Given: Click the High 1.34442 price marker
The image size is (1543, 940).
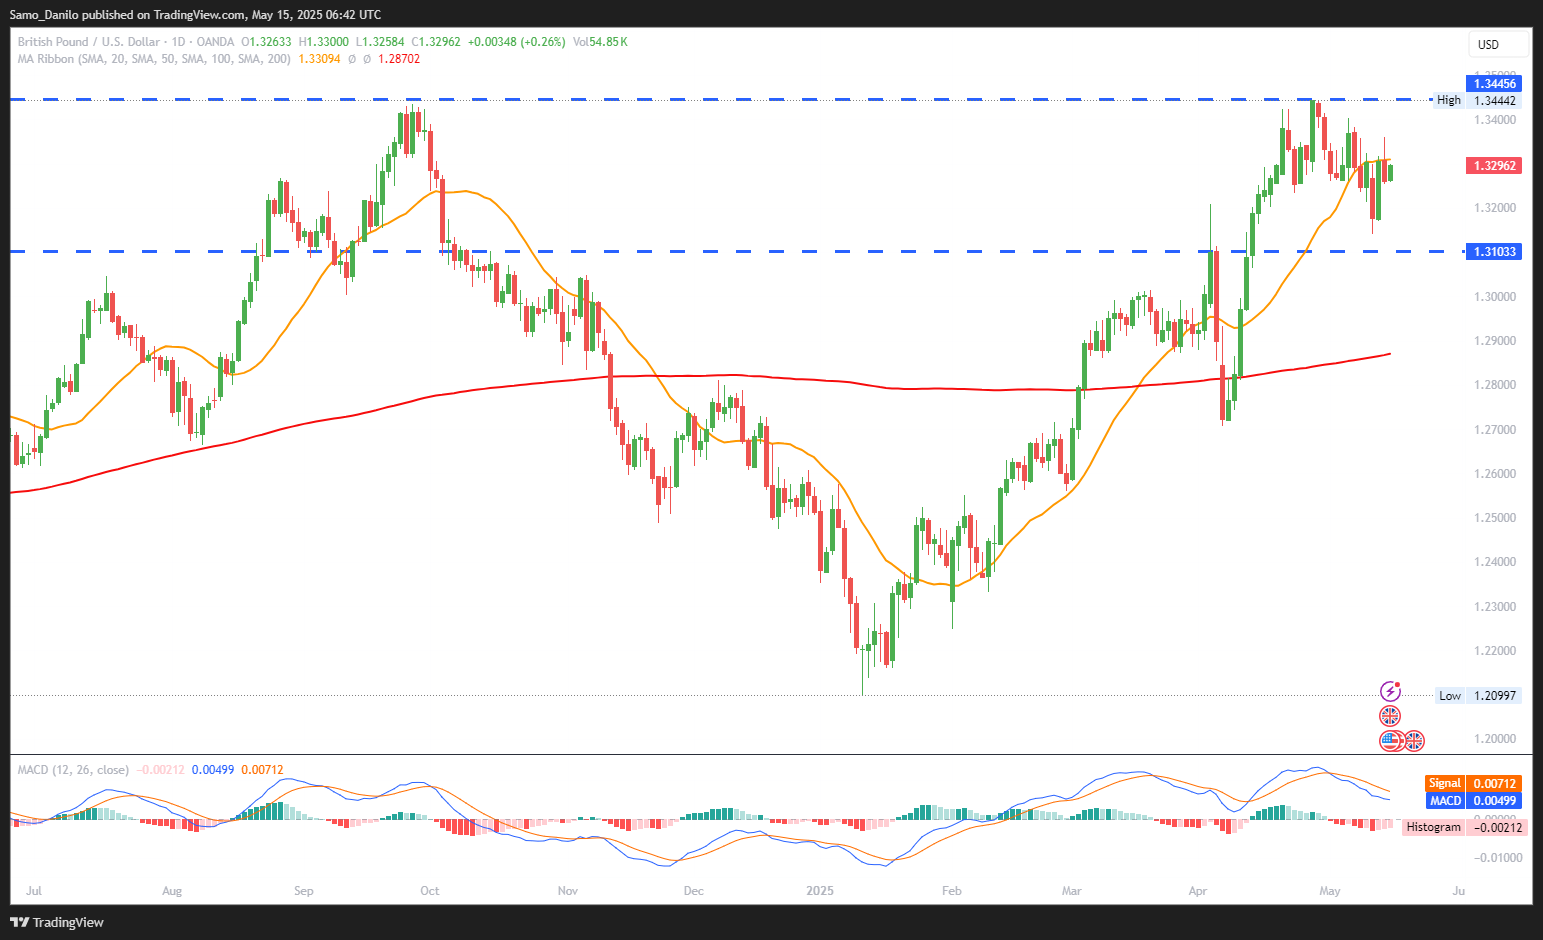Looking at the screenshot, I should click(1477, 100).
